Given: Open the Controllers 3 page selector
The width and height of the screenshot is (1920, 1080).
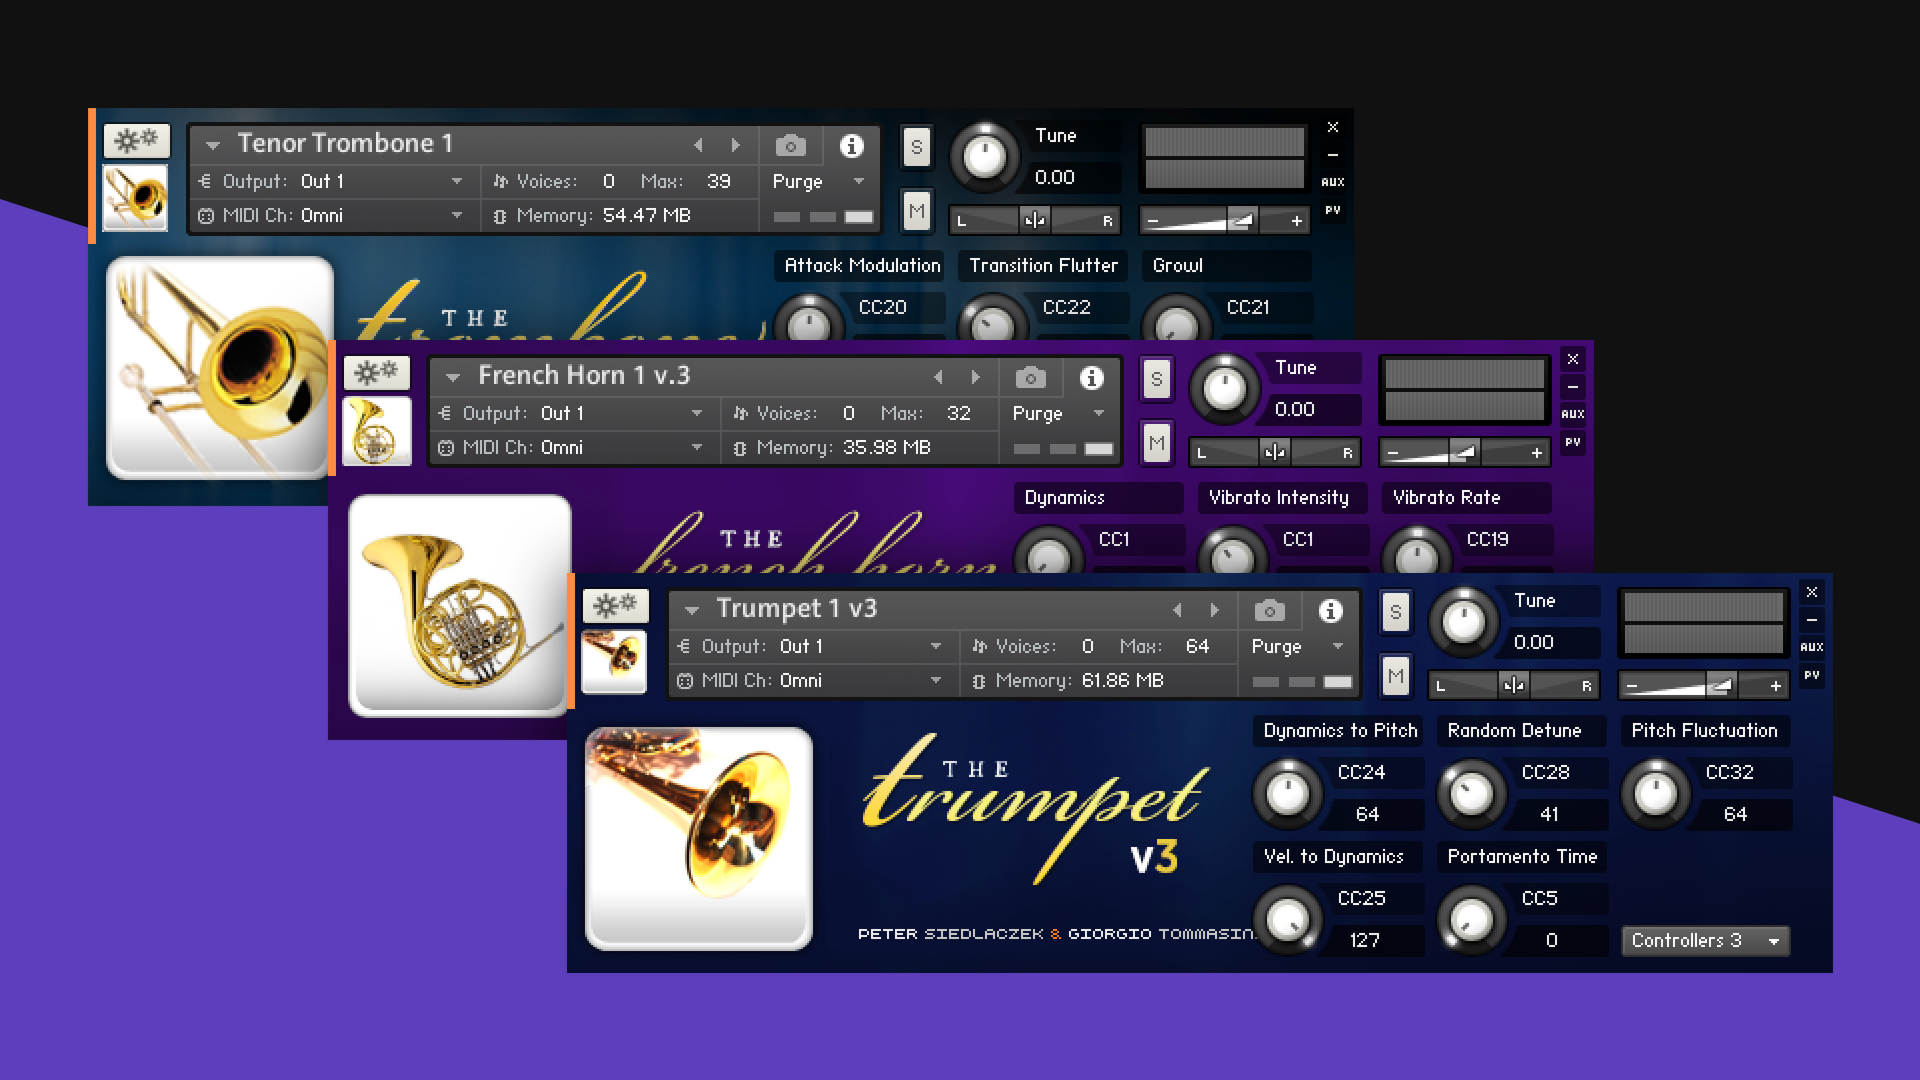Looking at the screenshot, I should (x=1705, y=940).
